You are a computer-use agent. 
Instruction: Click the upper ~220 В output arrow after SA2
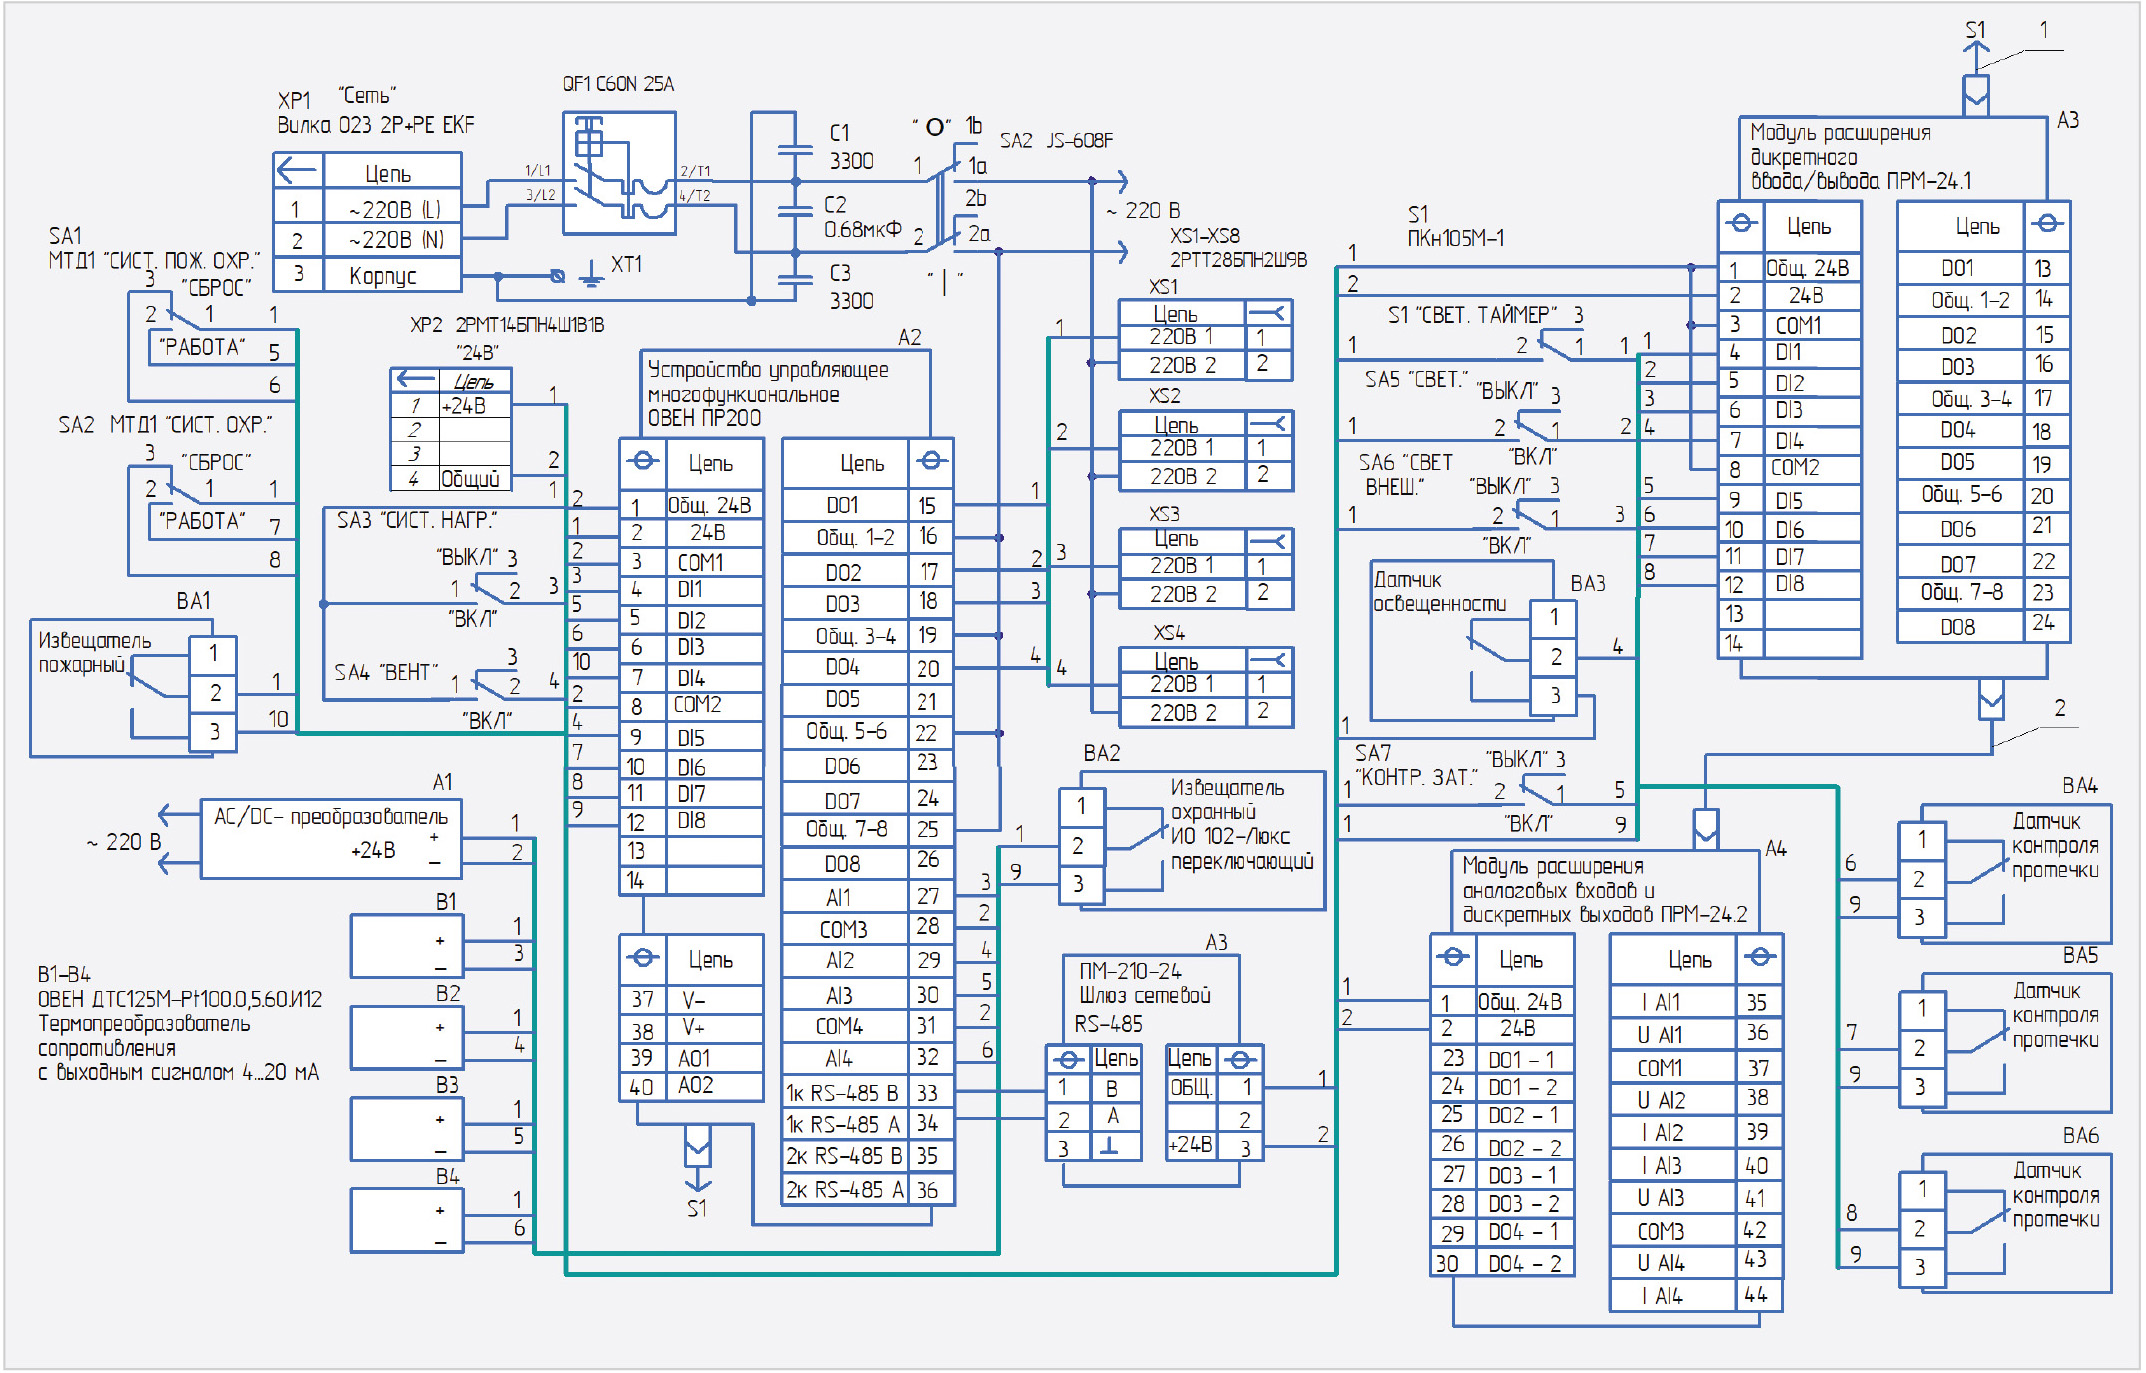click(1120, 181)
